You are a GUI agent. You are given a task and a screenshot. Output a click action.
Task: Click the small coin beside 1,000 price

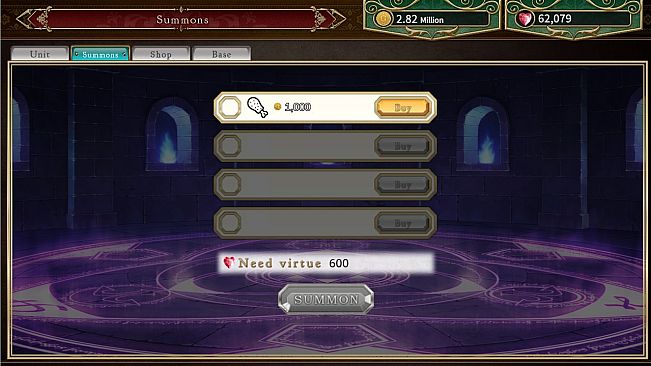(278, 107)
